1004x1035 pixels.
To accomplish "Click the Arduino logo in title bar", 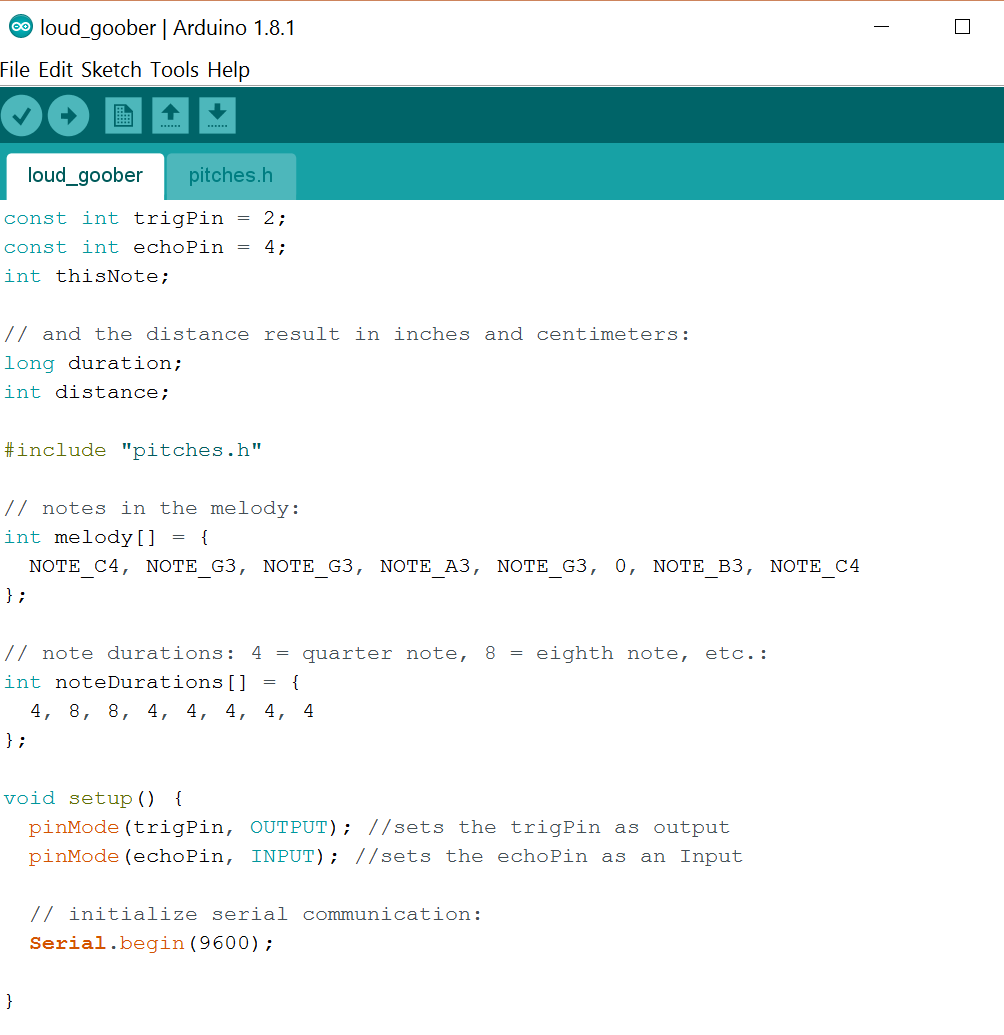I will click(x=21, y=27).
